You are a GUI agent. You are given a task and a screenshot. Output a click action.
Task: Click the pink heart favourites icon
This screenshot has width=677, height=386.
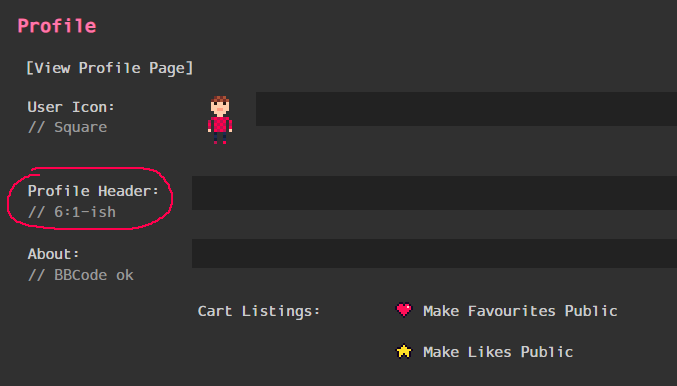[404, 310]
